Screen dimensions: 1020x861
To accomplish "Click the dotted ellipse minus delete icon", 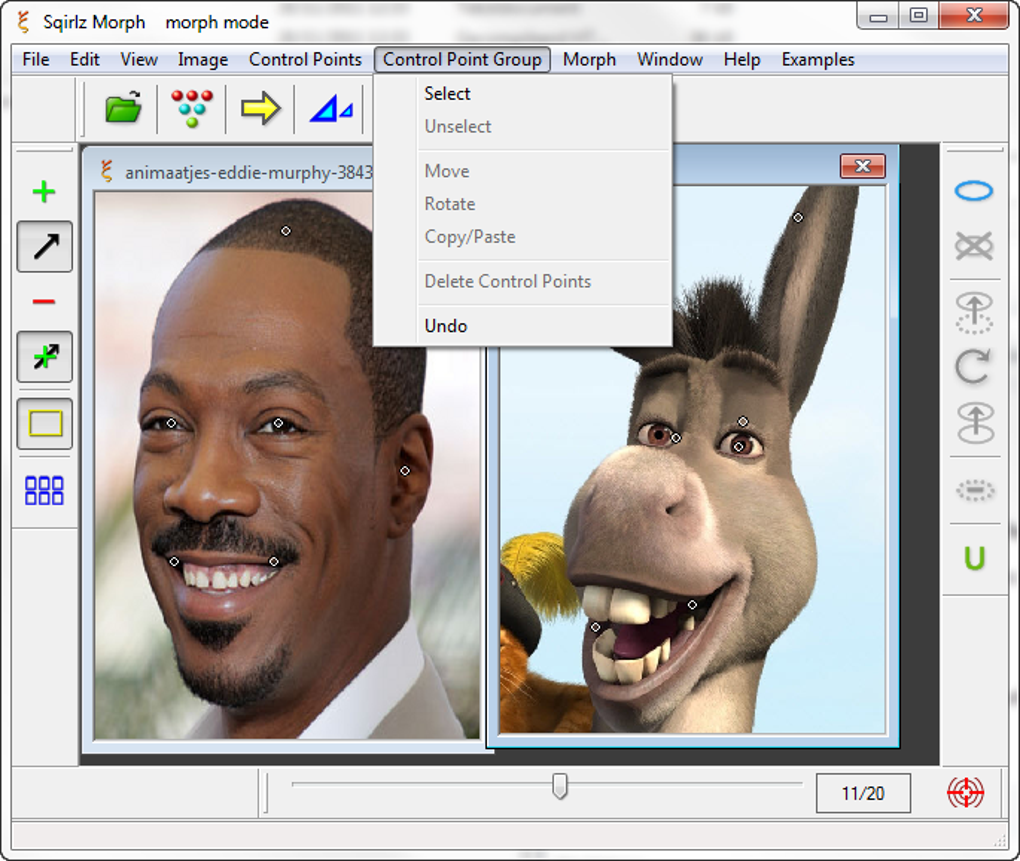I will [974, 490].
